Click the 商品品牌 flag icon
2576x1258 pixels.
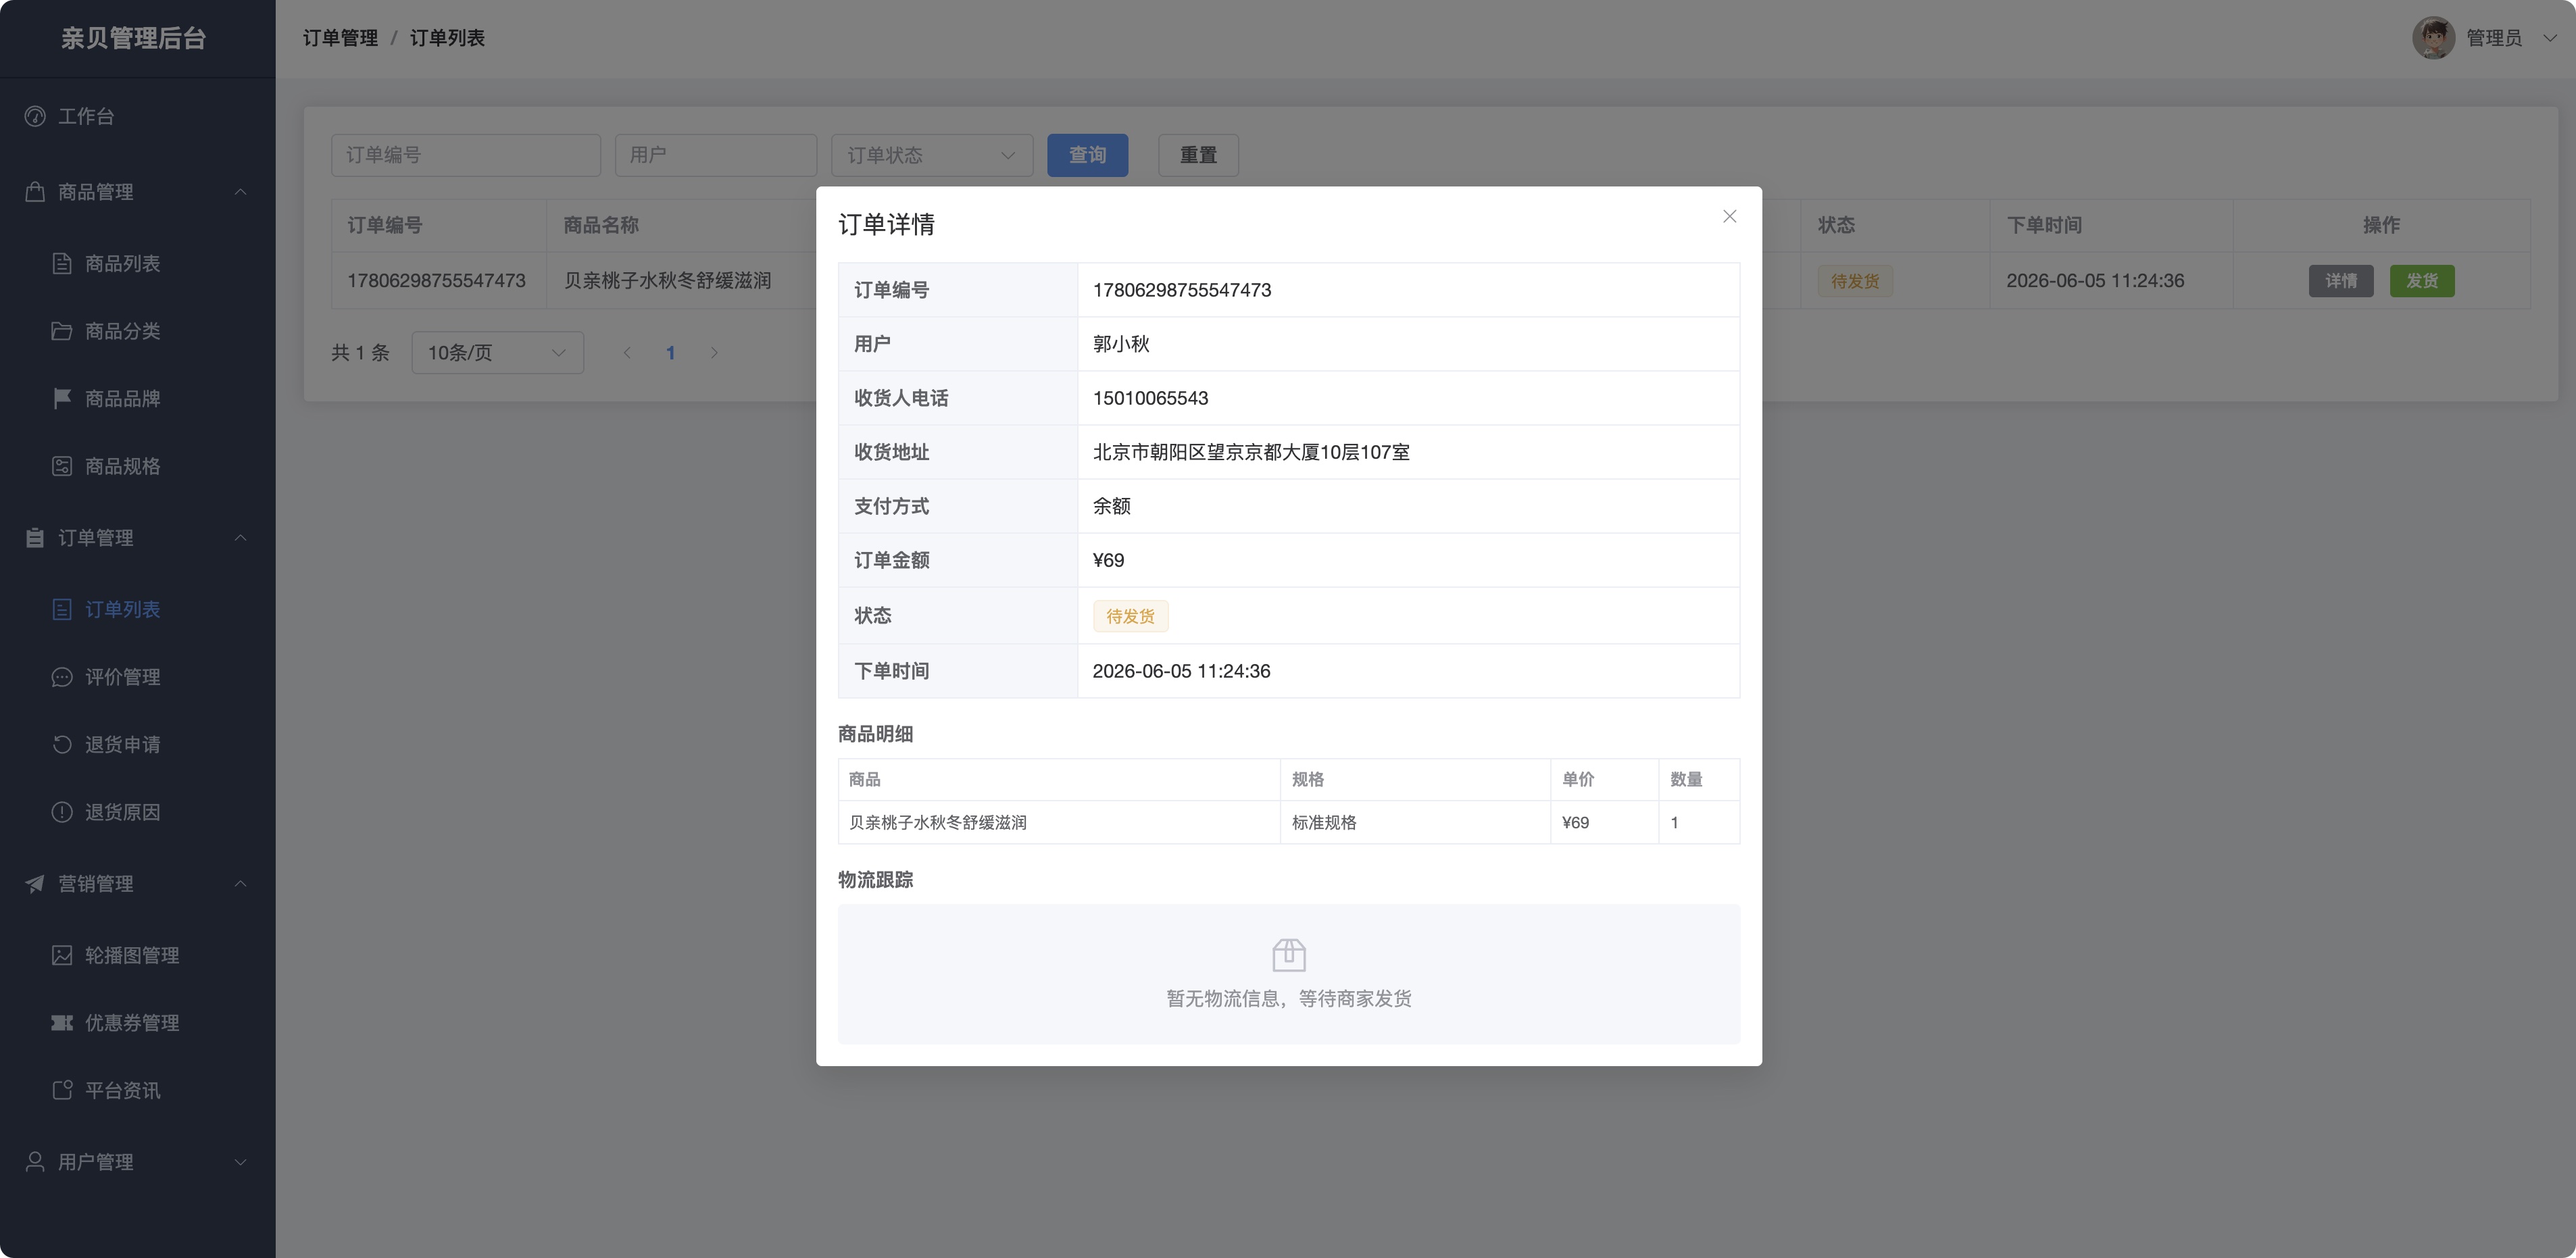pos(62,398)
